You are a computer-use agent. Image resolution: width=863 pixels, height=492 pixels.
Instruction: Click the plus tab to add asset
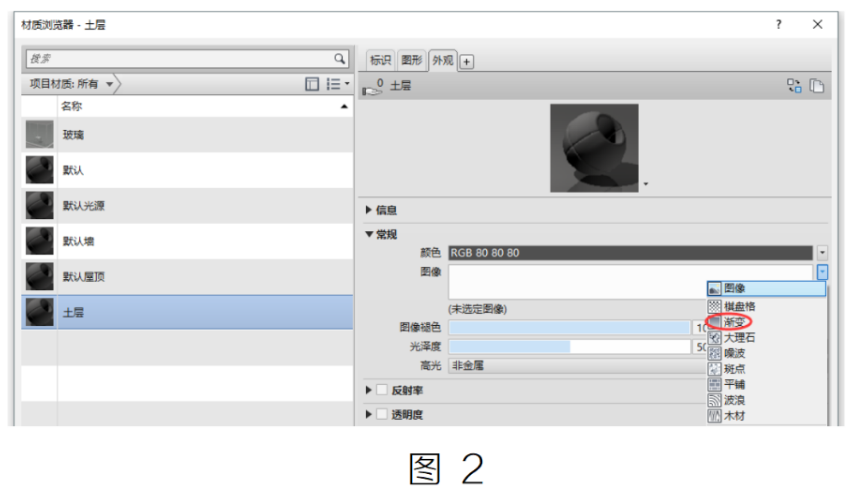(x=467, y=62)
